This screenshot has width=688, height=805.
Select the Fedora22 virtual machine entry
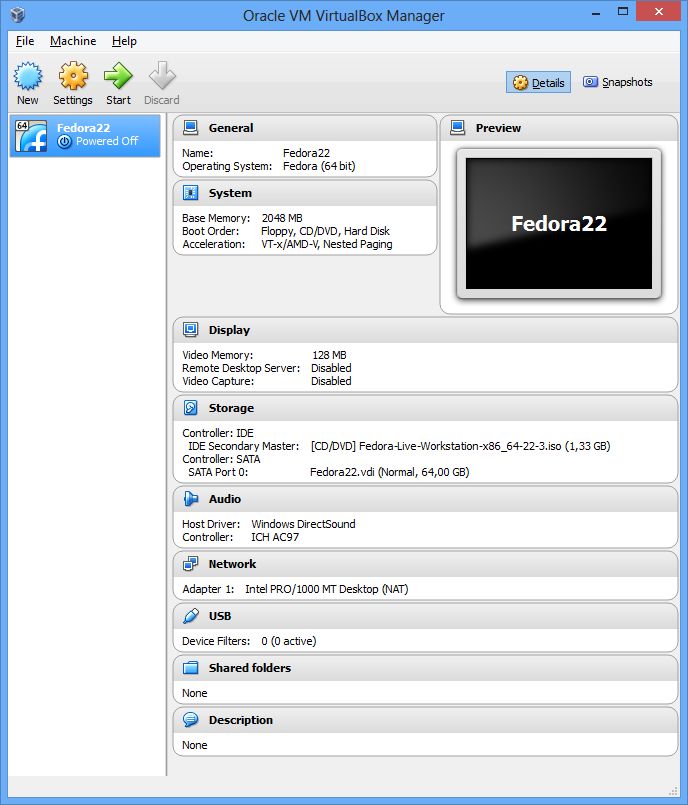(85, 136)
